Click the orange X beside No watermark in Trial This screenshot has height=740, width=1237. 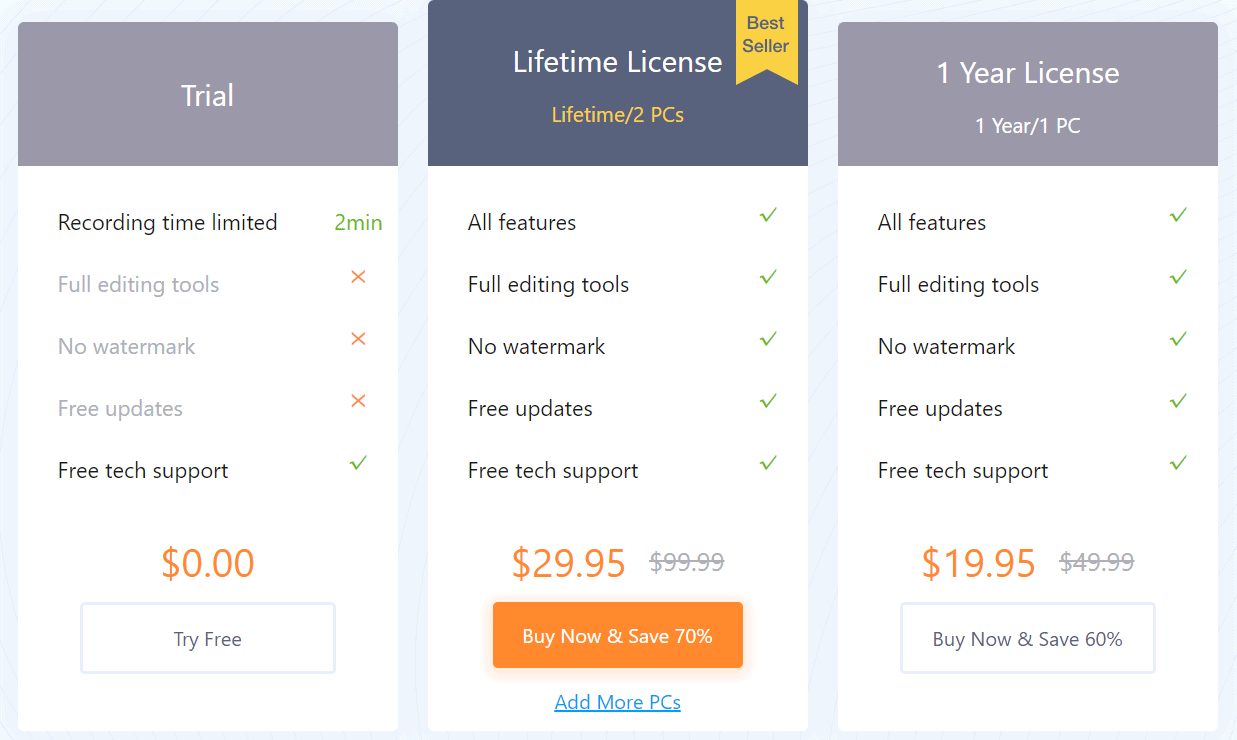coord(357,339)
